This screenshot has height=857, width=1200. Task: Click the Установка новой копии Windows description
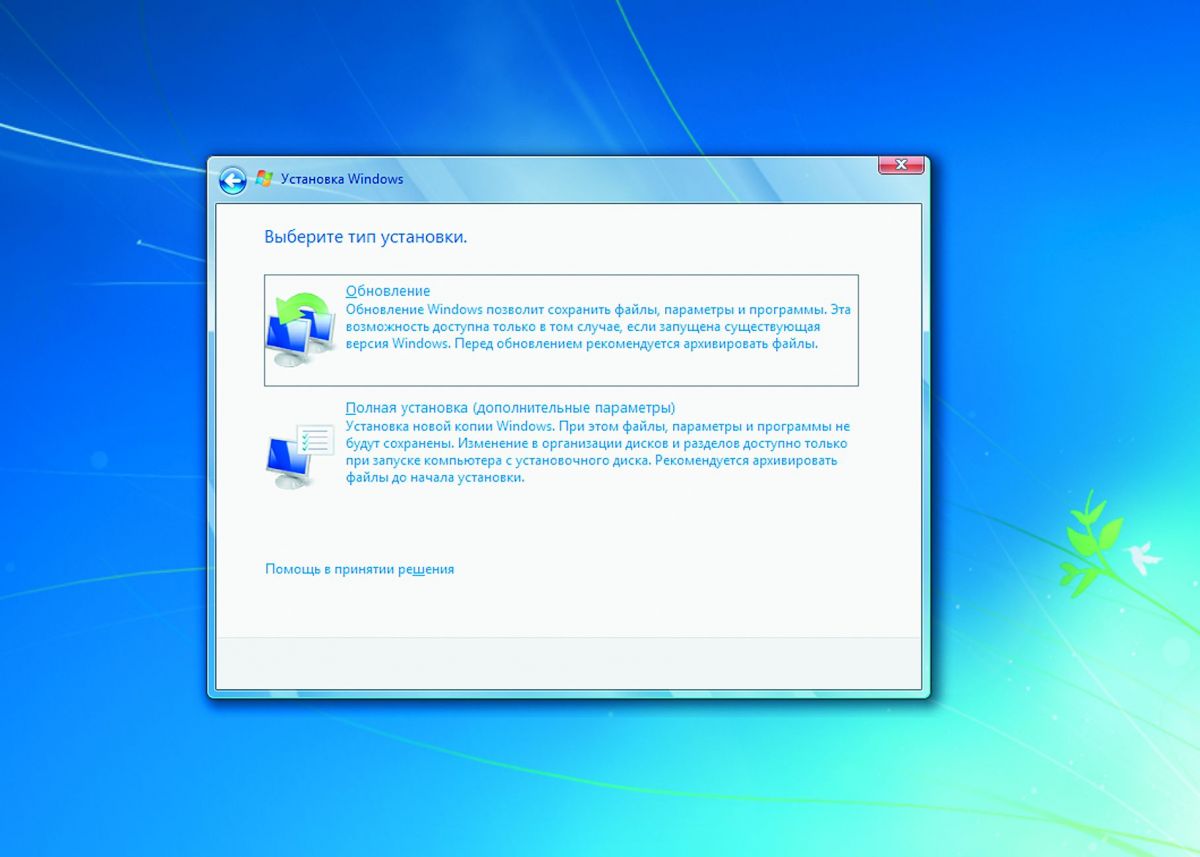point(598,452)
